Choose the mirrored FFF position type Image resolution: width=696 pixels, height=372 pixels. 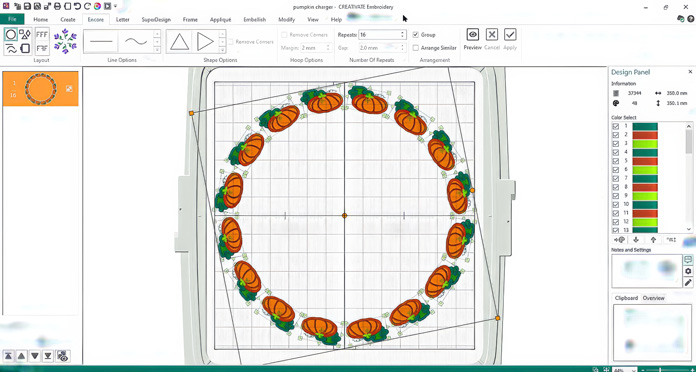click(x=42, y=48)
